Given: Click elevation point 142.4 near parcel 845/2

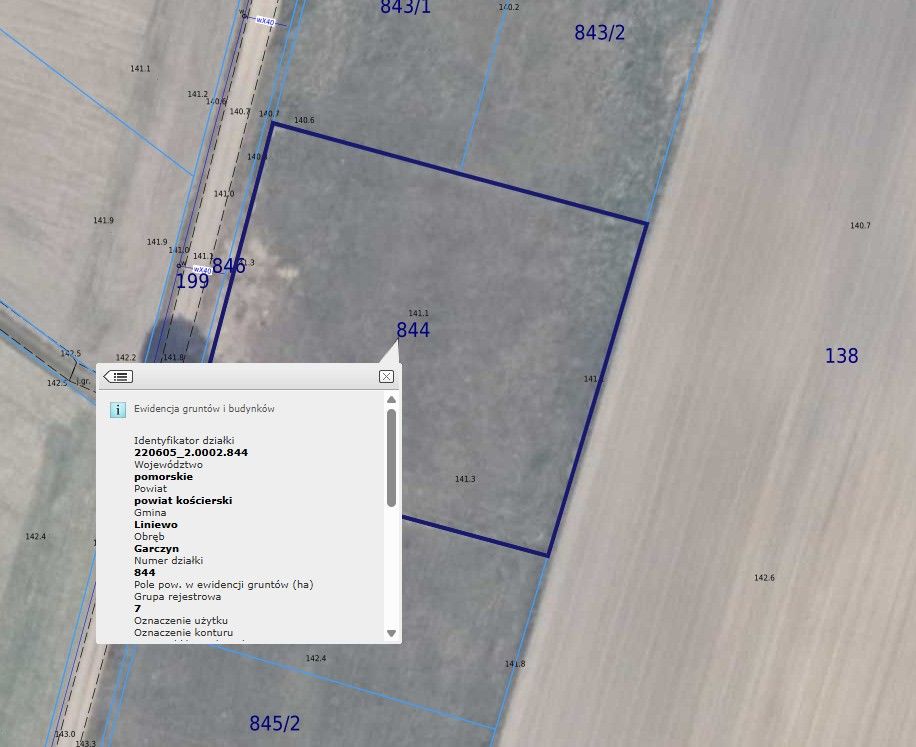Looking at the screenshot, I should pos(316,658).
